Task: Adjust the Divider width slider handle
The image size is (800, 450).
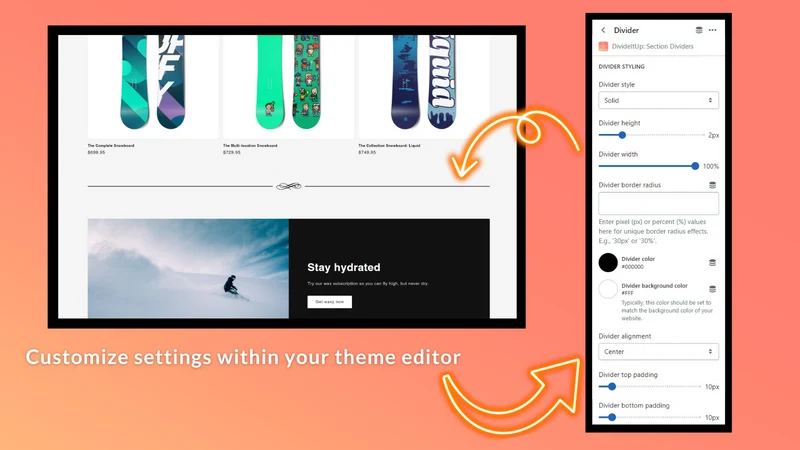Action: (x=695, y=166)
